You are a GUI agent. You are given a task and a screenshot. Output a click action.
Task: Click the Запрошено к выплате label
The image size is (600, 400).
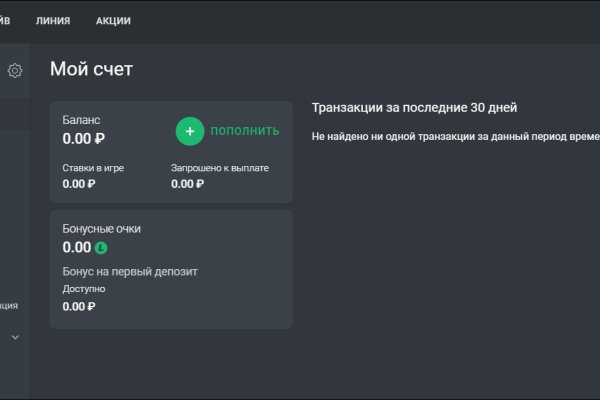[219, 168]
